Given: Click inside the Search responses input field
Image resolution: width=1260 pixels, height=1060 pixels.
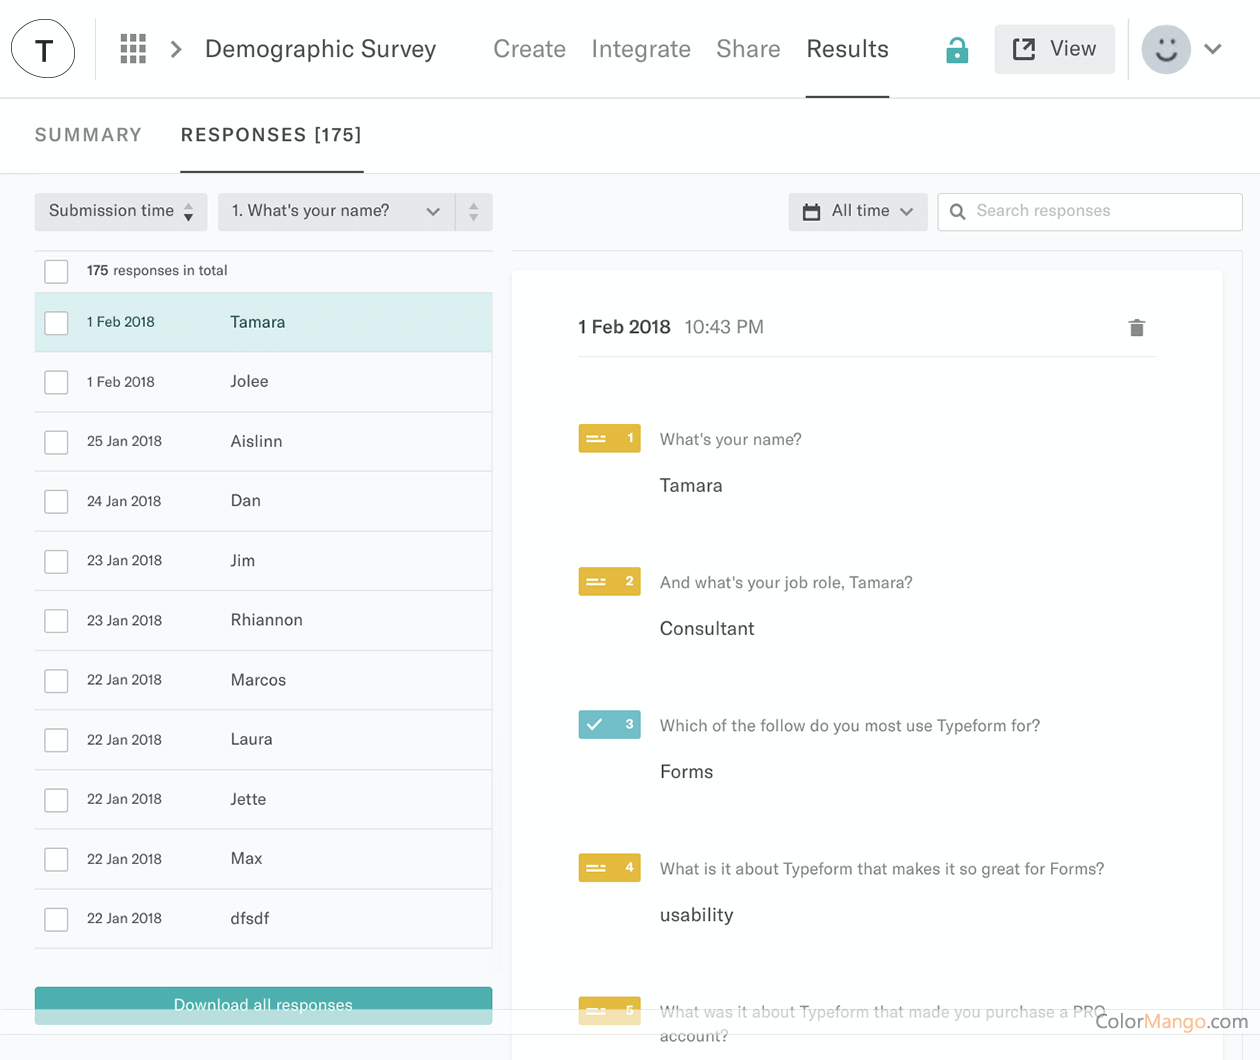Looking at the screenshot, I should point(1090,211).
